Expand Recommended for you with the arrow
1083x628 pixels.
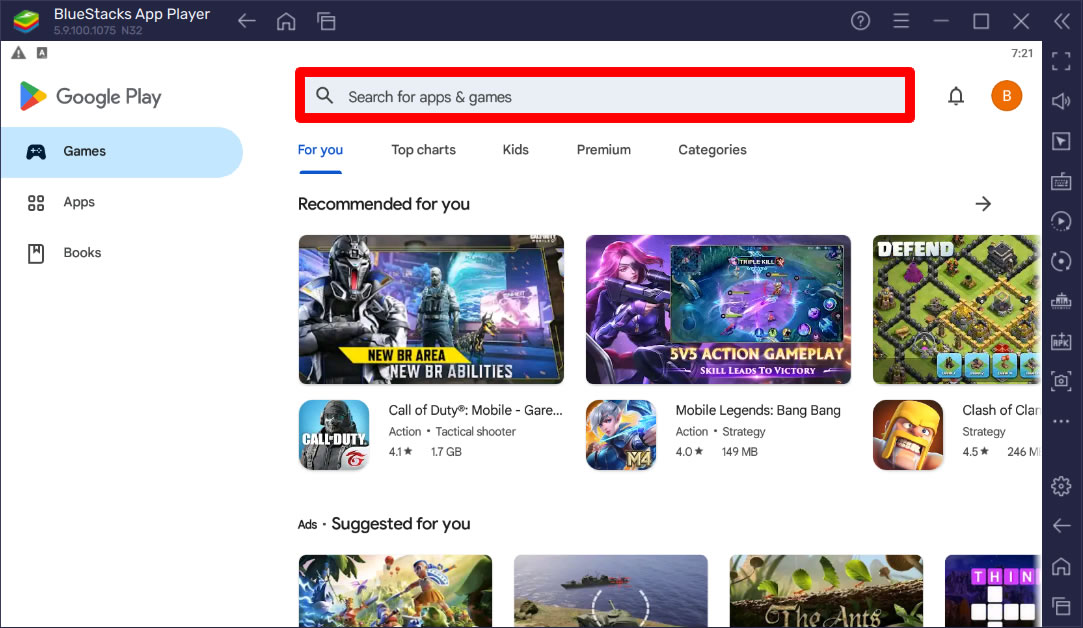(x=983, y=204)
